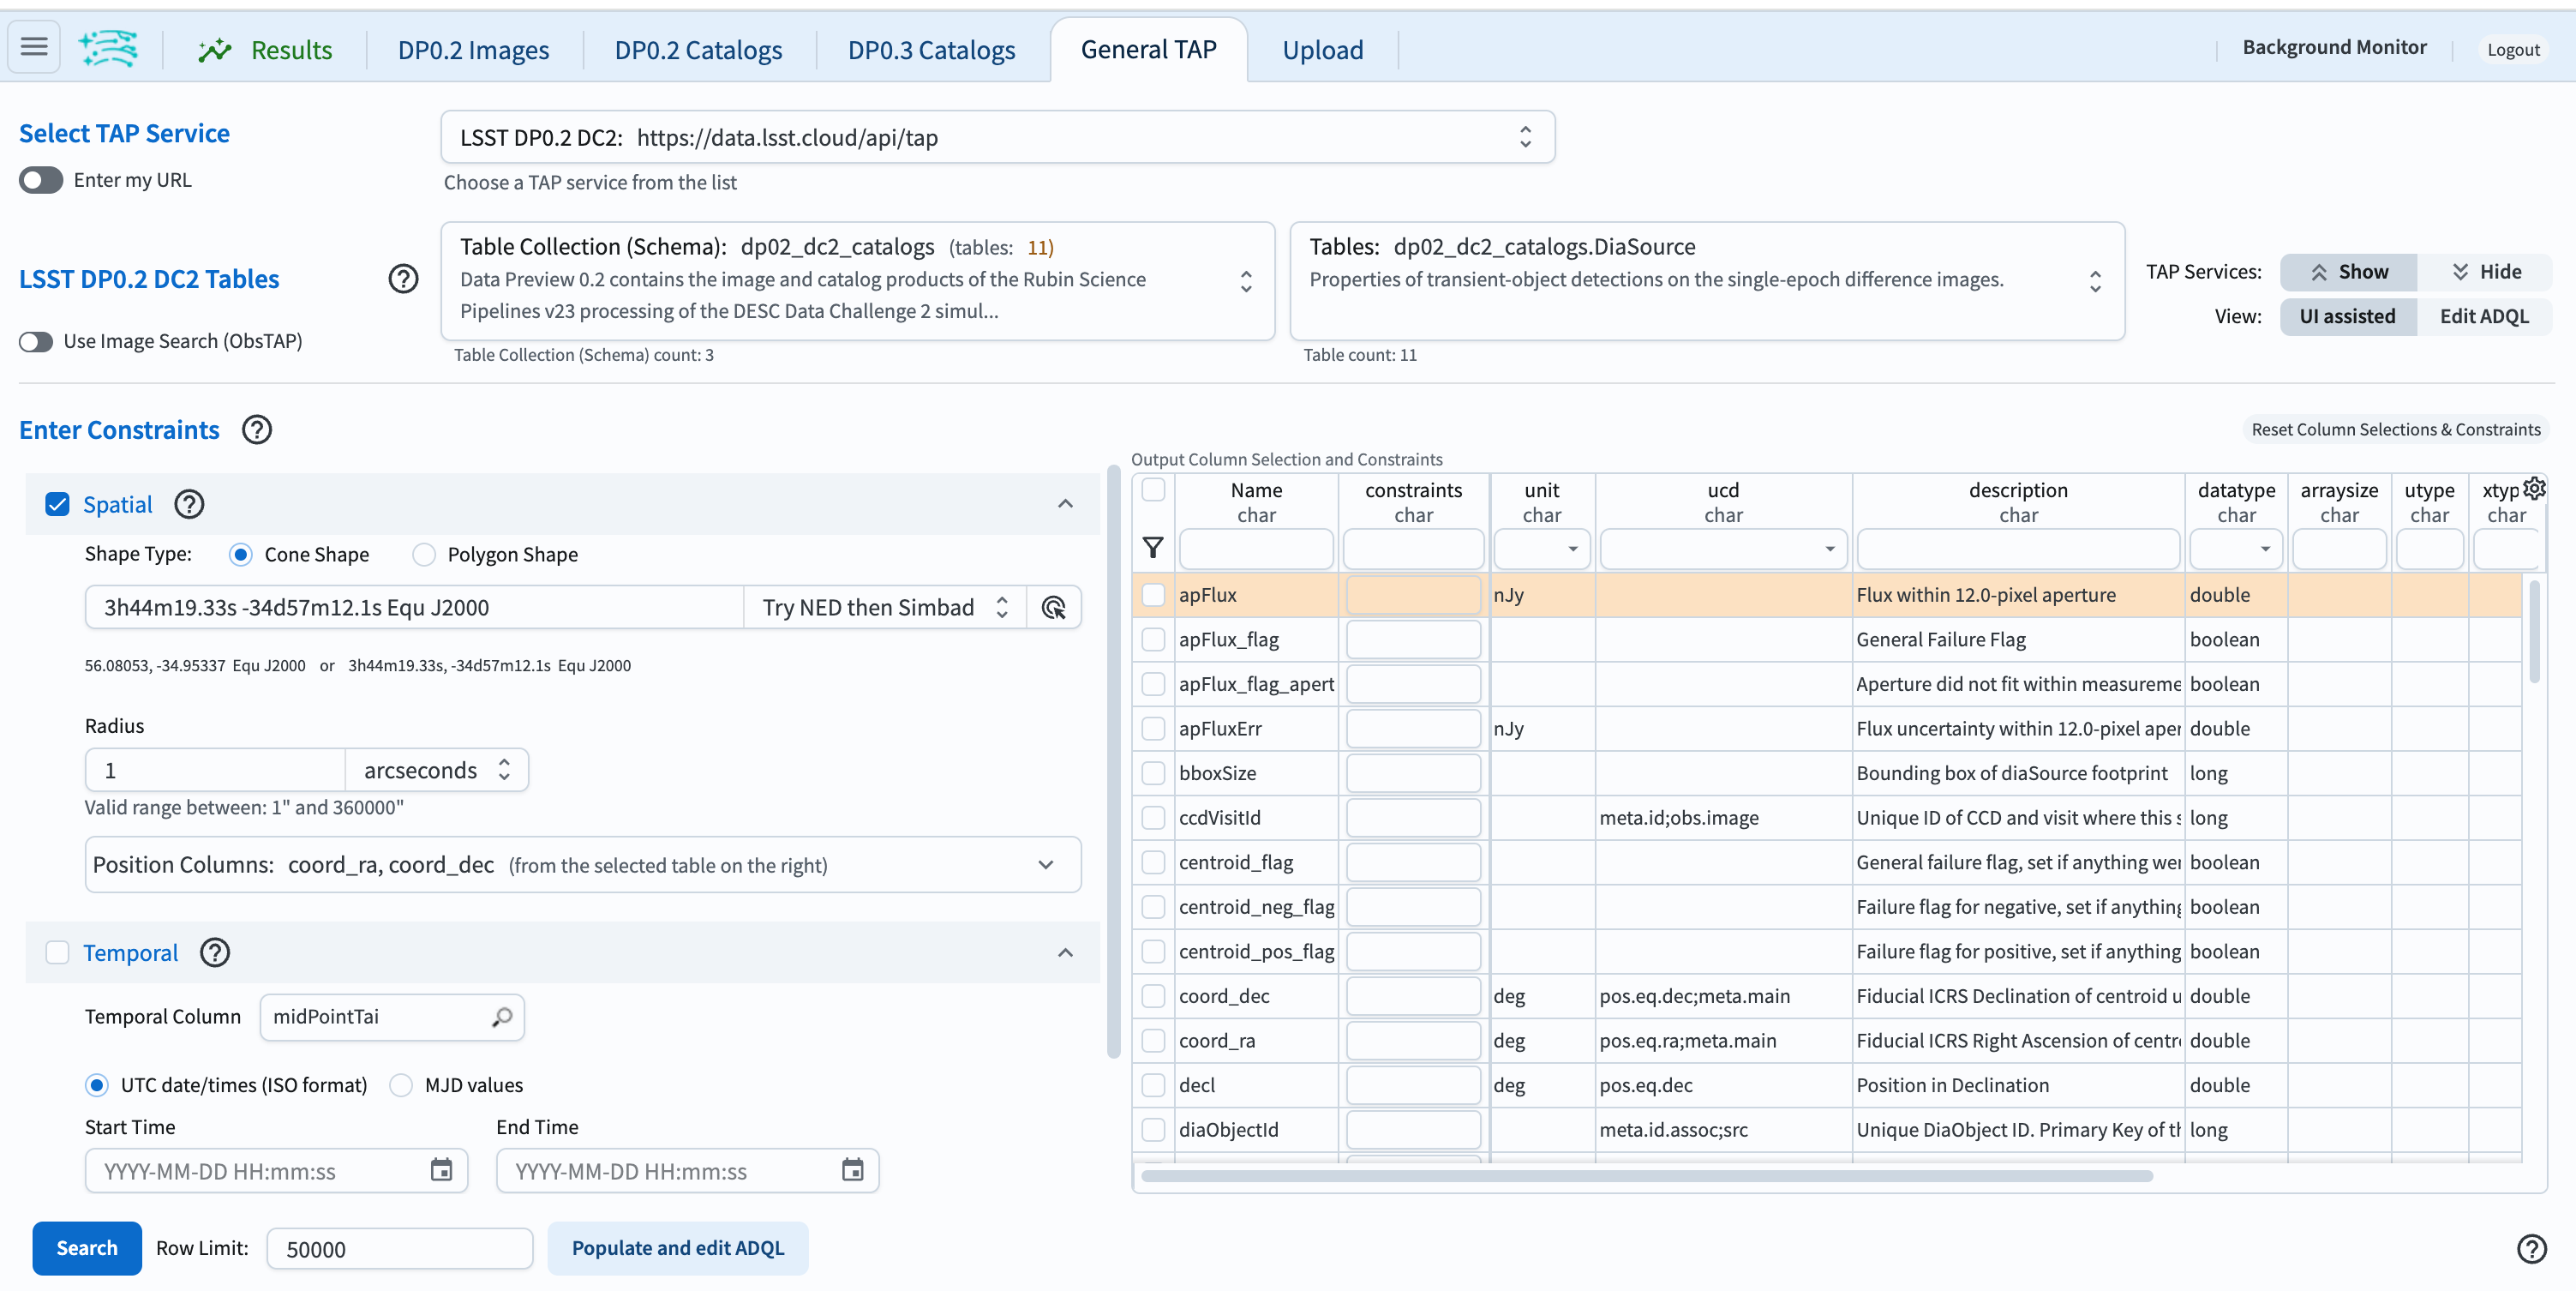Open help for Enter Constraints
Screen dimensions: 2576x1291
[x=256, y=429]
